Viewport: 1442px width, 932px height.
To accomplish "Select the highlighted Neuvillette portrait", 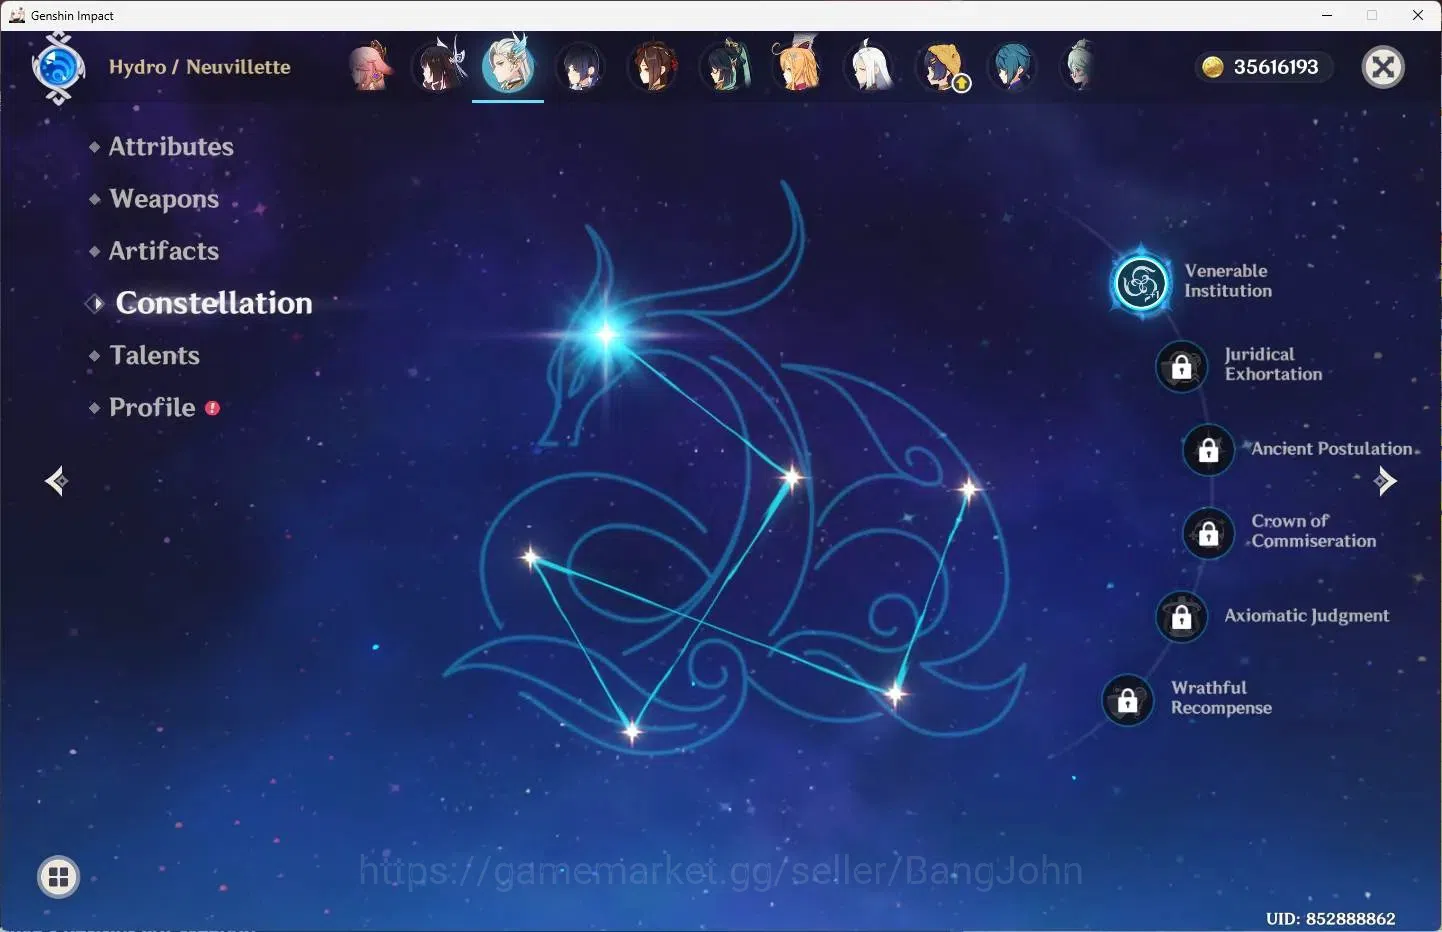I will pos(508,66).
